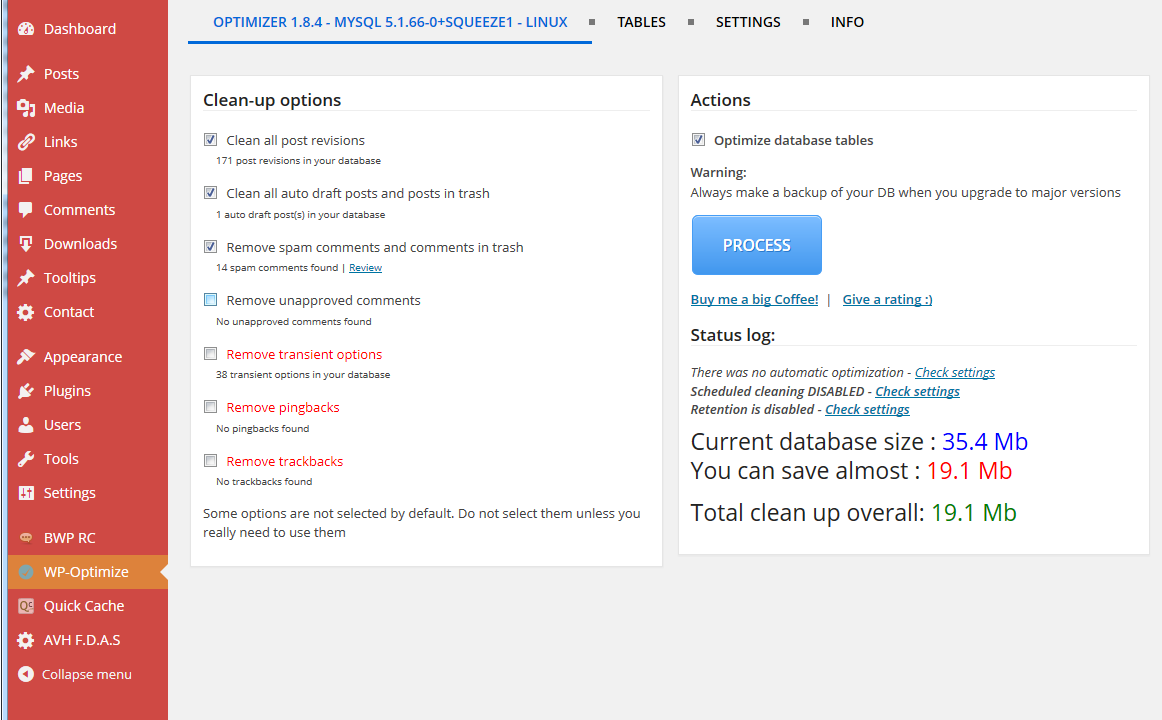Check settings link for retention disabled
Screen dimensions: 1162x720
(x=867, y=410)
